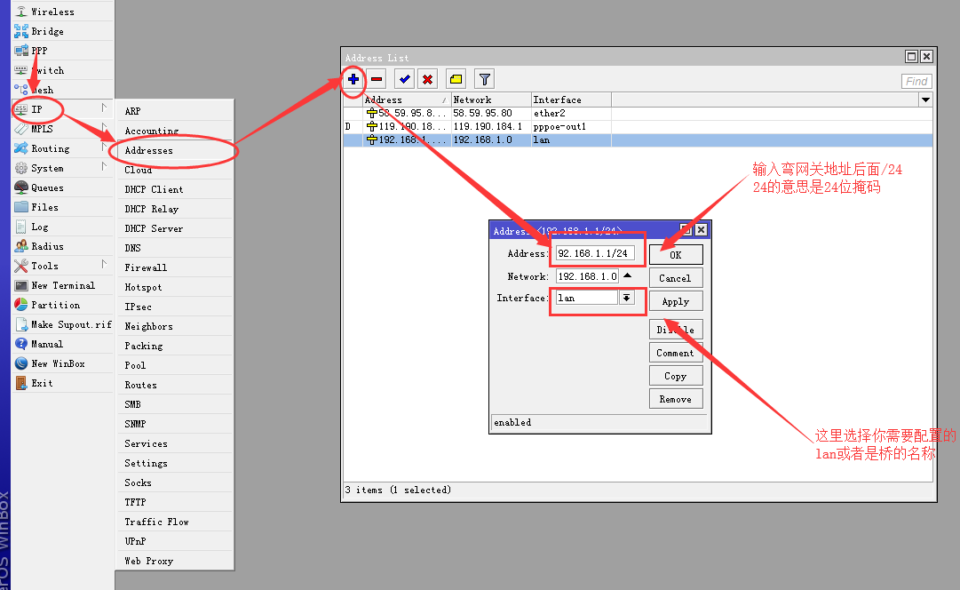Expand the Tools submenu

click(x=62, y=266)
